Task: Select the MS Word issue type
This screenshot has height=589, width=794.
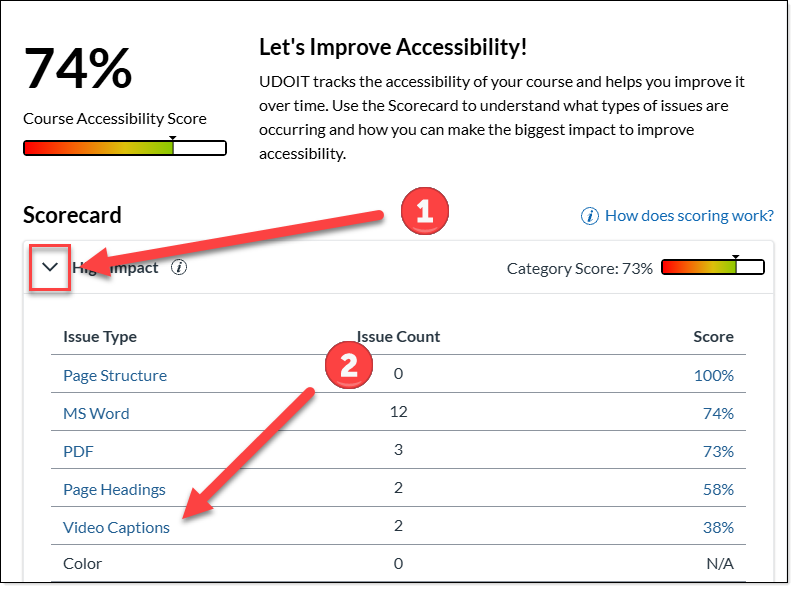Action: 96,413
